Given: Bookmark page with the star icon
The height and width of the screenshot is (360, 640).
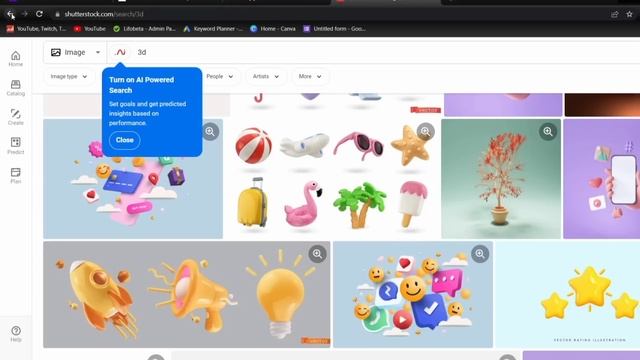Looking at the screenshot, I should [629, 14].
